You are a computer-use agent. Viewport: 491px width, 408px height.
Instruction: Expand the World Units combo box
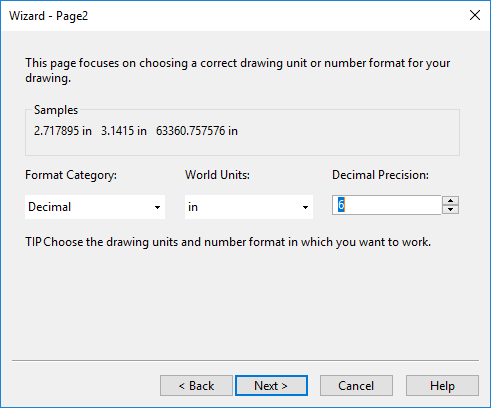pos(249,207)
